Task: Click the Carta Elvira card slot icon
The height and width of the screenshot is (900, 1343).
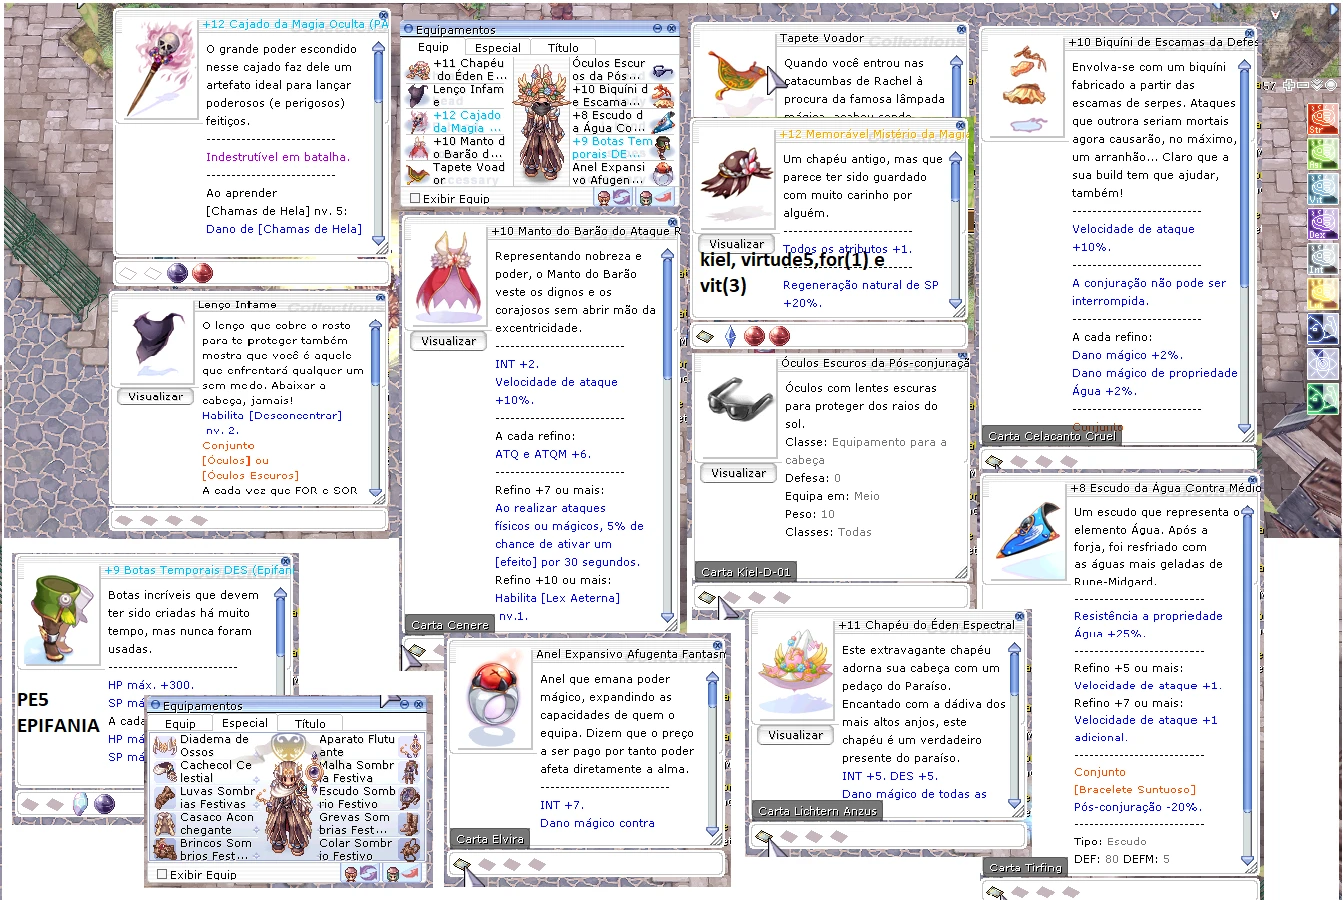Action: [461, 864]
